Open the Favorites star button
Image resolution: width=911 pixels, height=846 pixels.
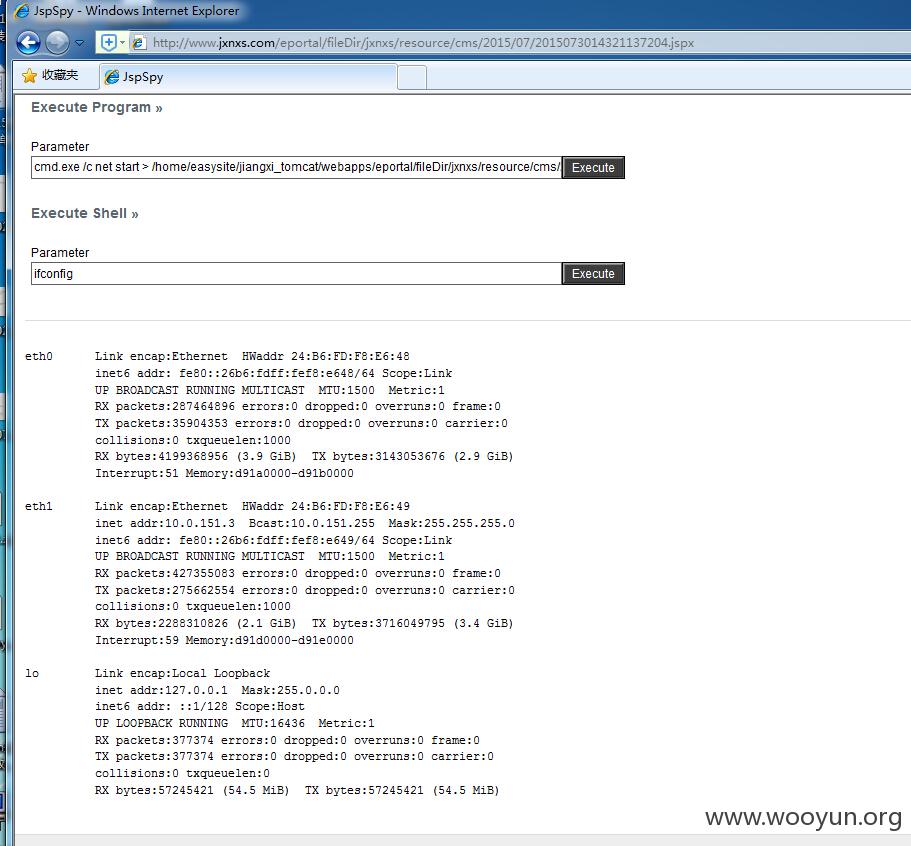pyautogui.click(x=50, y=75)
